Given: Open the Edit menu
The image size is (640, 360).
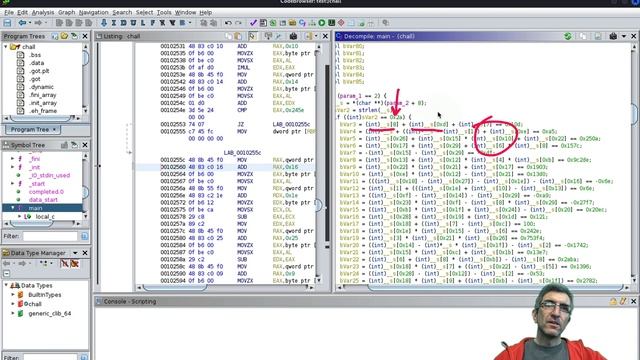Looking at the screenshot, I should click(x=22, y=13).
